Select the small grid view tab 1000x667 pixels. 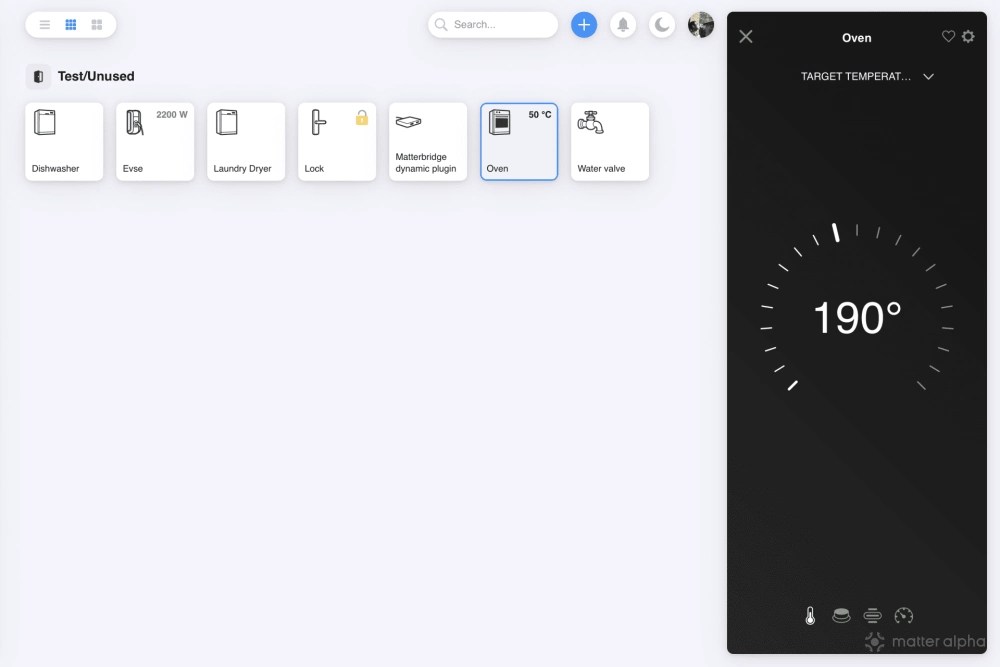(x=71, y=25)
